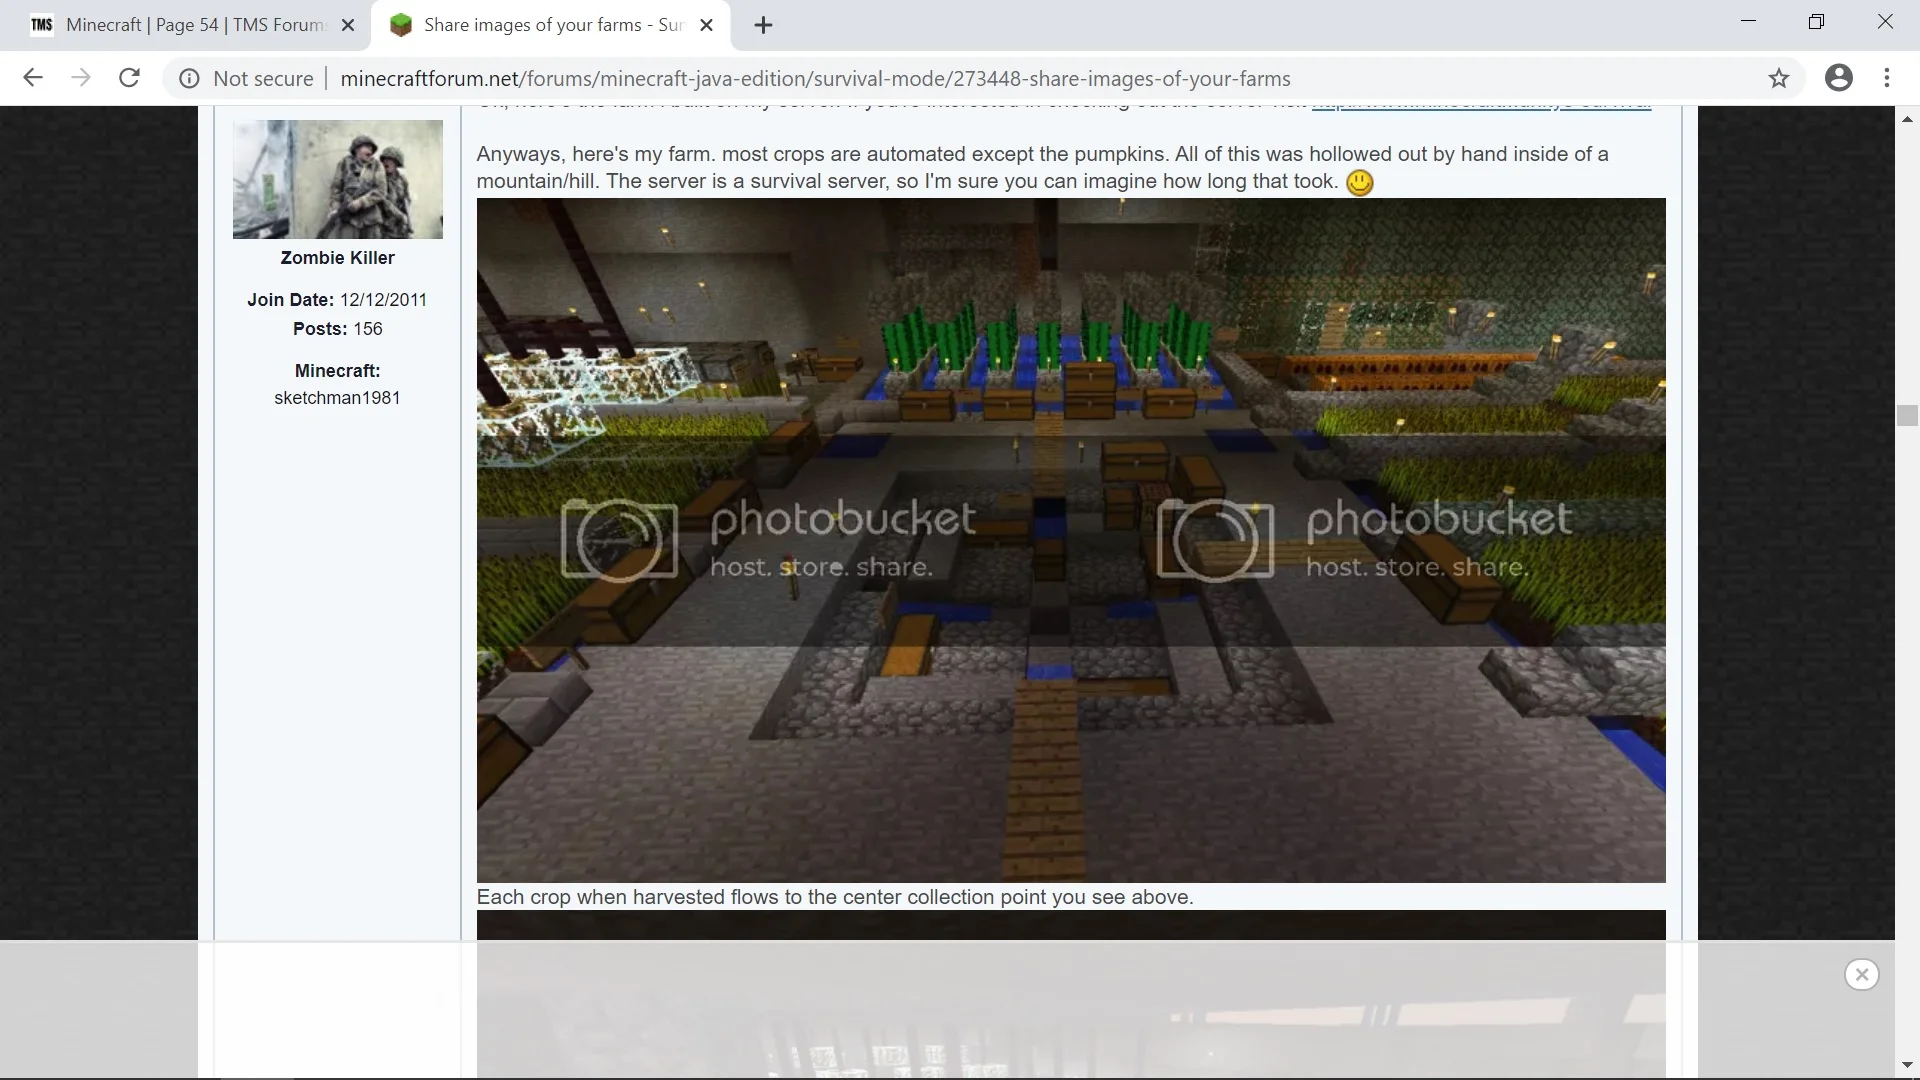Bookmark this page with star icon
The height and width of the screenshot is (1080, 1920).
1778,78
